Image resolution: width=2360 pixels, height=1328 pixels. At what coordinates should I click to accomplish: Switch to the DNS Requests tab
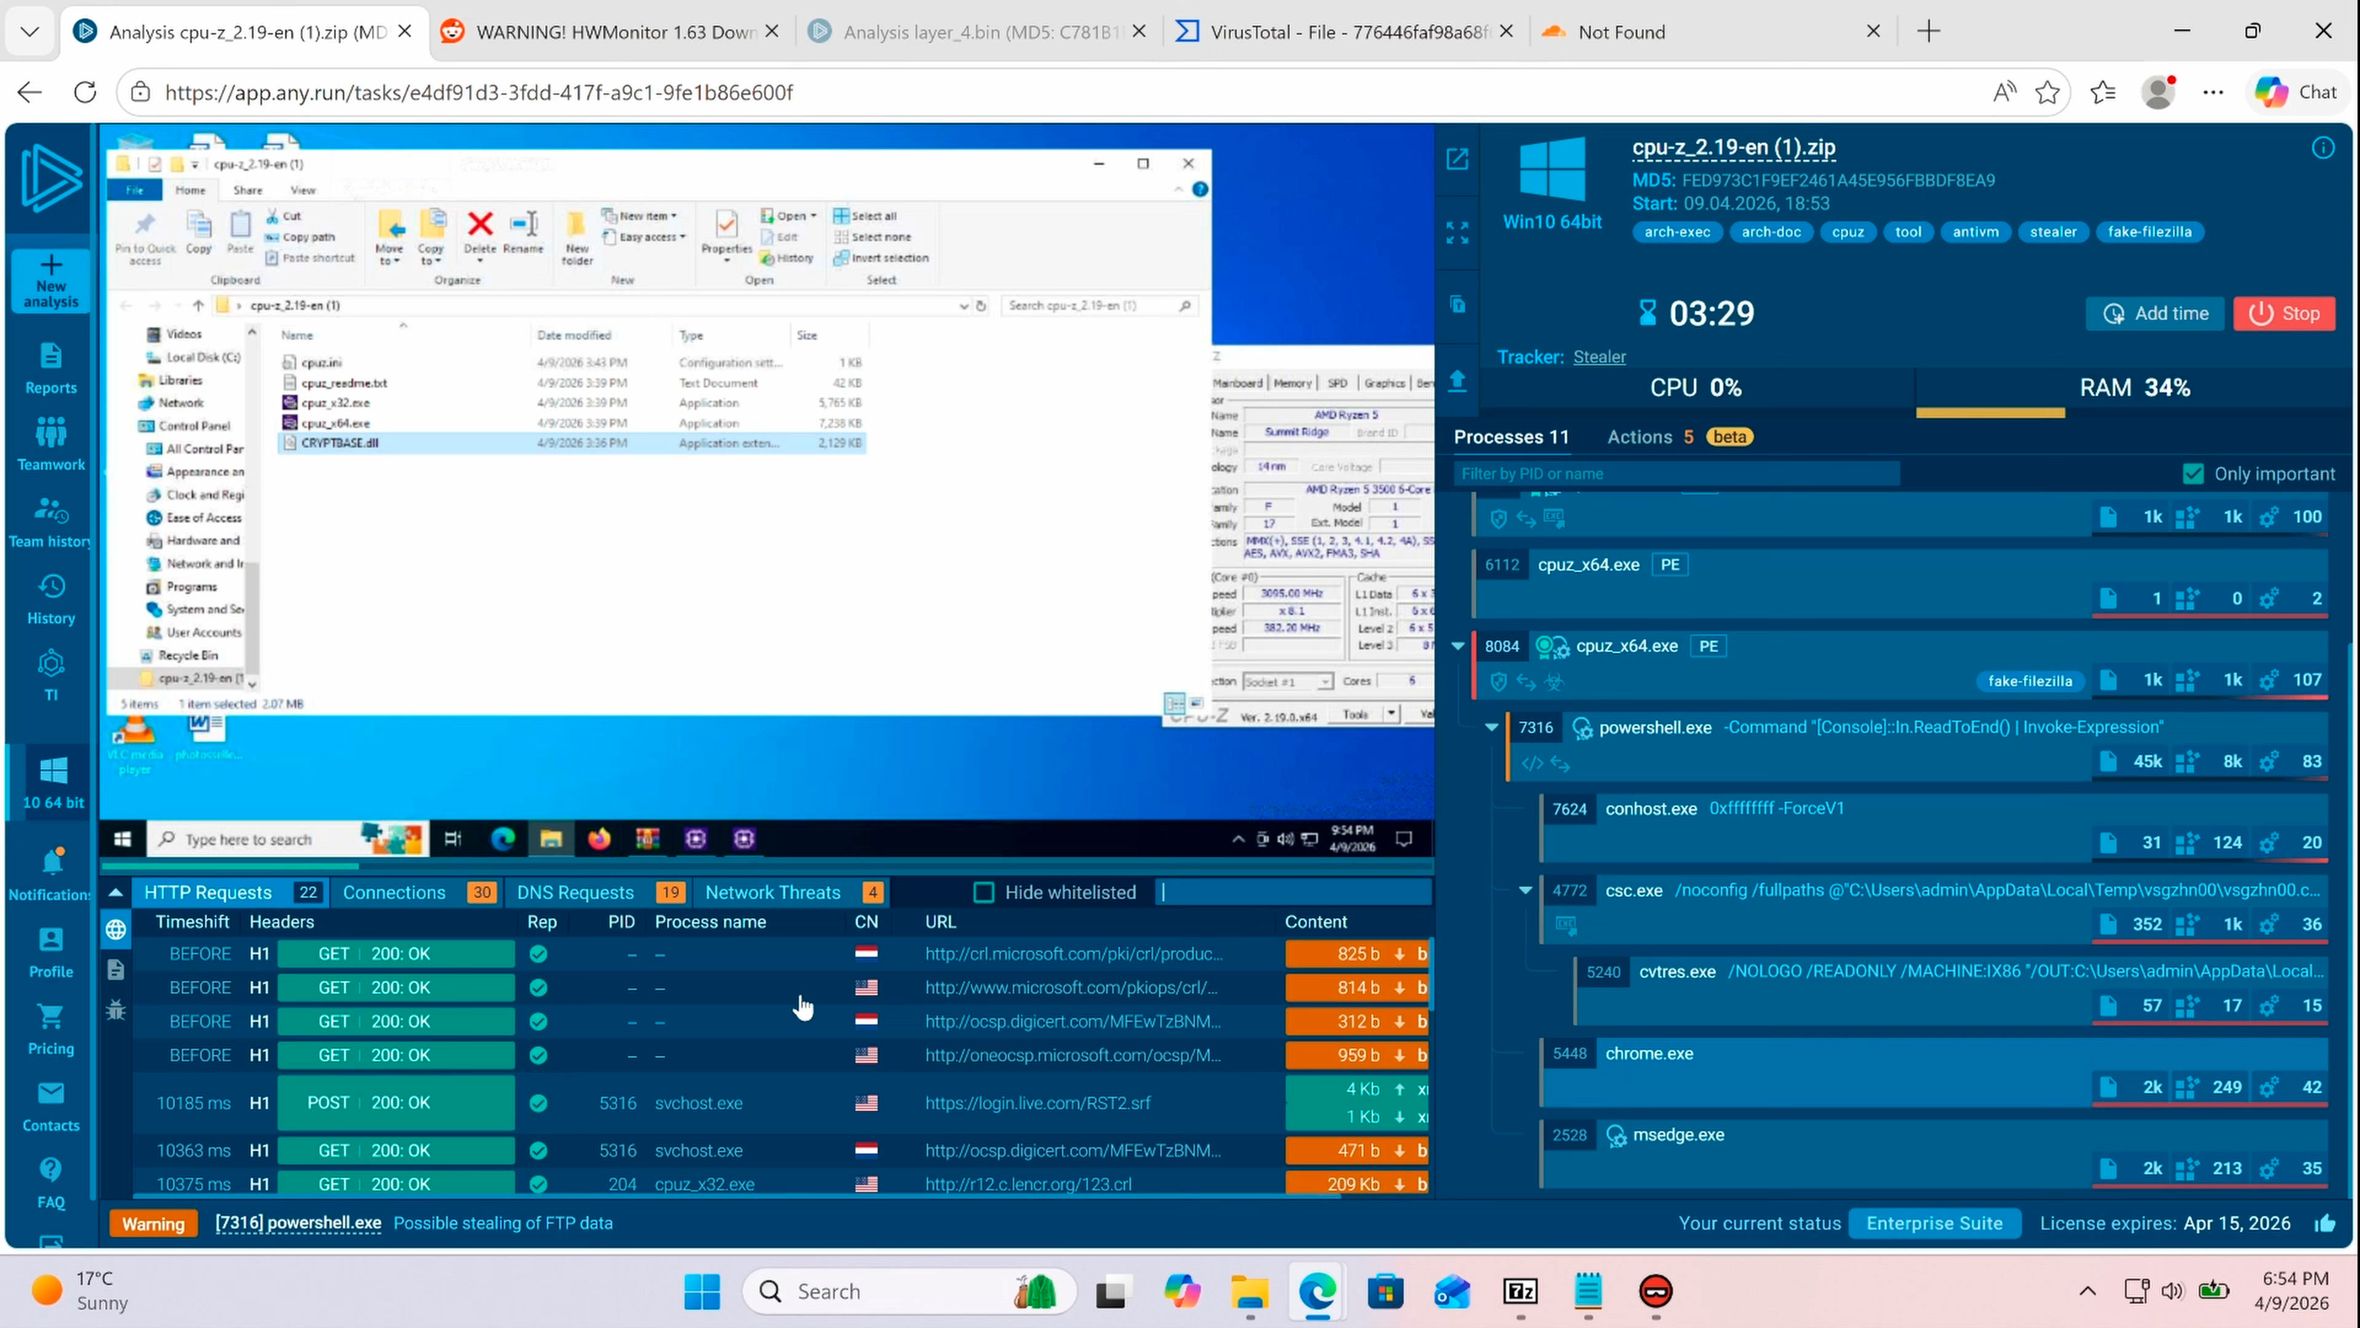point(575,892)
